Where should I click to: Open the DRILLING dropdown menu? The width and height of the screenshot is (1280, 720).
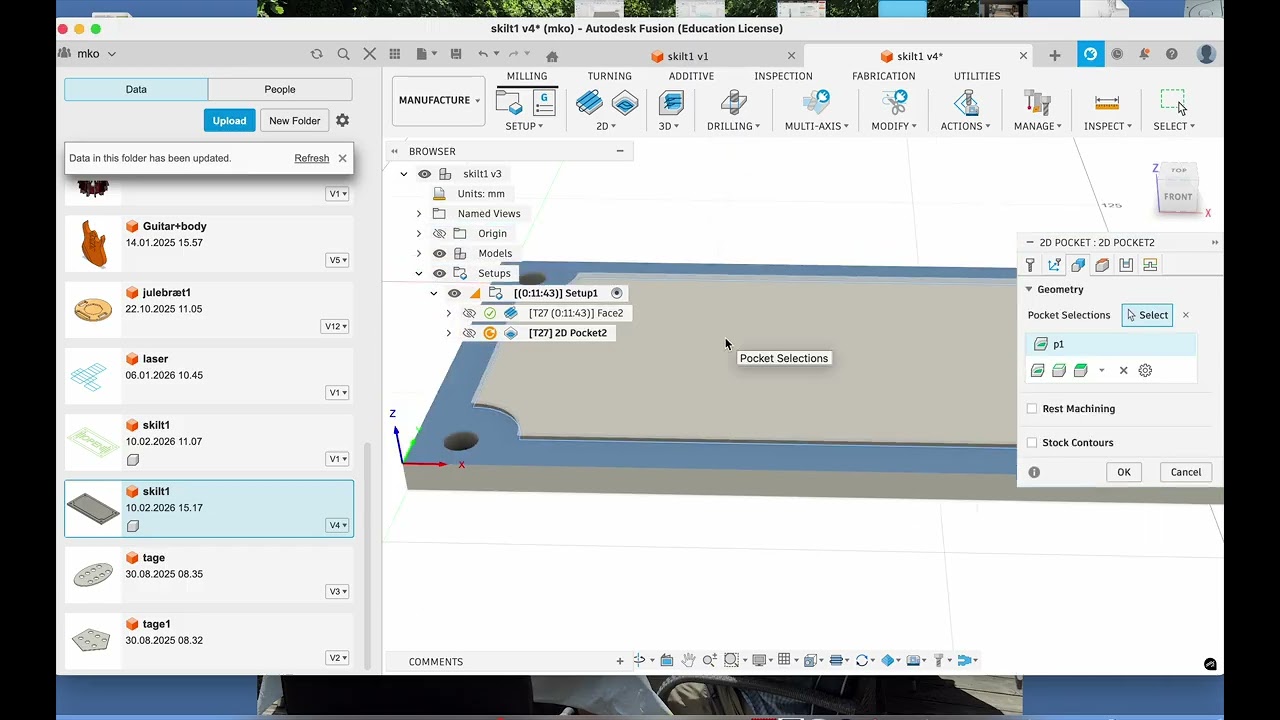(x=733, y=126)
